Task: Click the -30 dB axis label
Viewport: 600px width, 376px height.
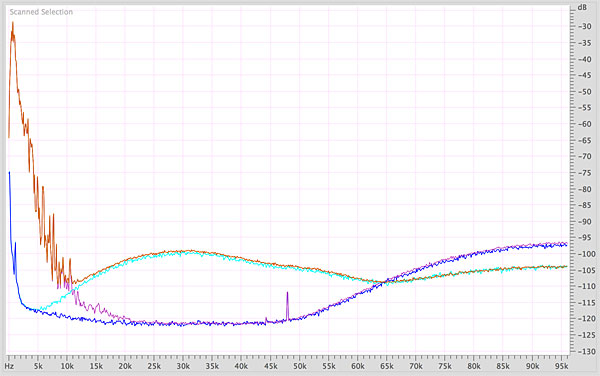Action: click(584, 26)
